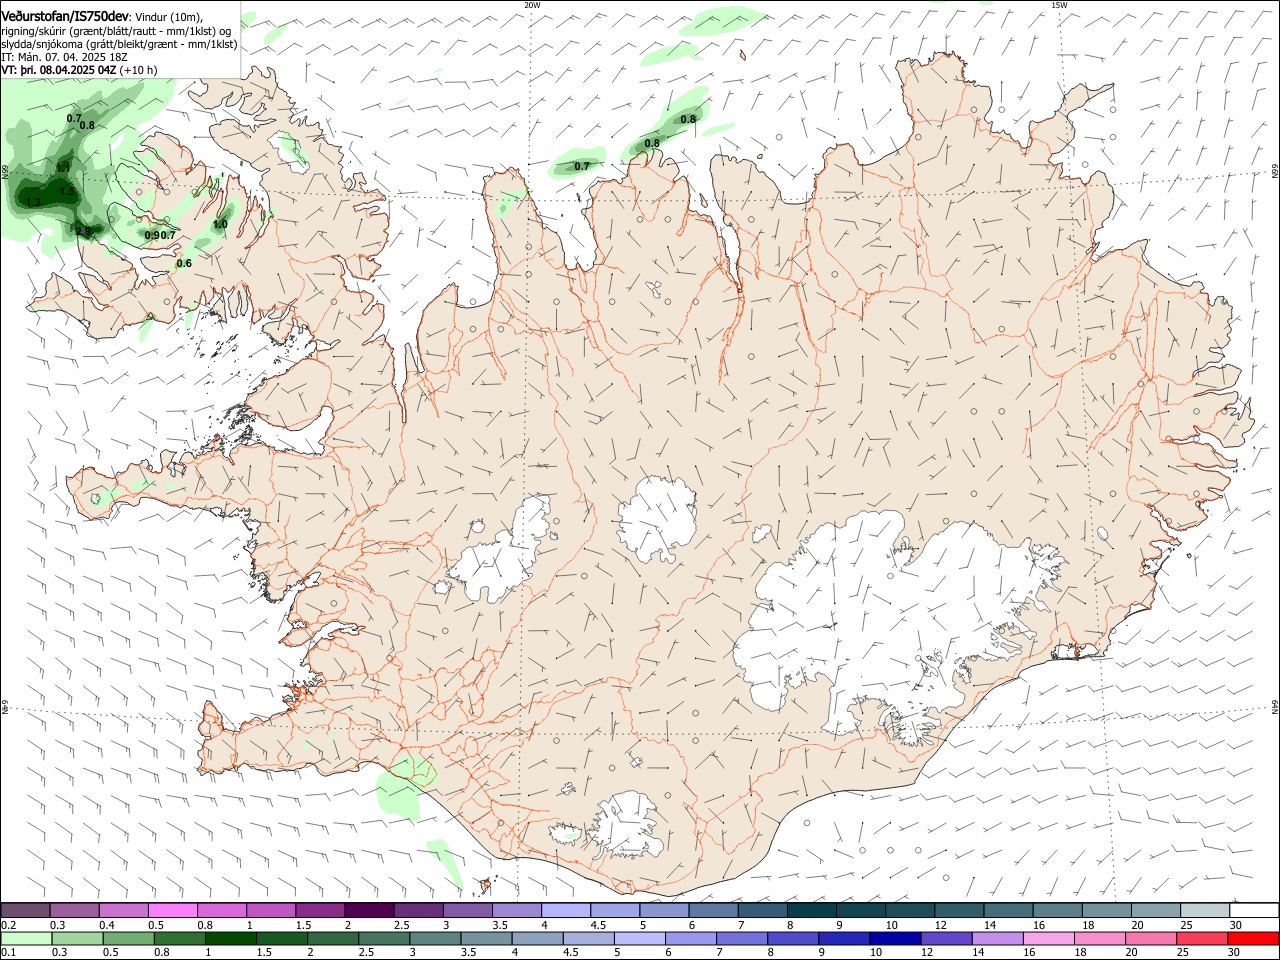Click the '0.2' label on the upper colour scale

[9, 925]
